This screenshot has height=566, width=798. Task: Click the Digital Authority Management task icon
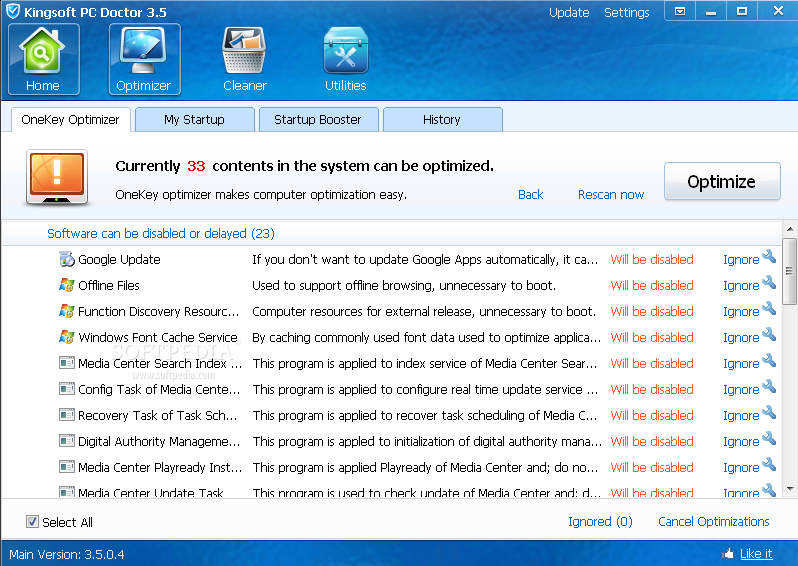(67, 441)
